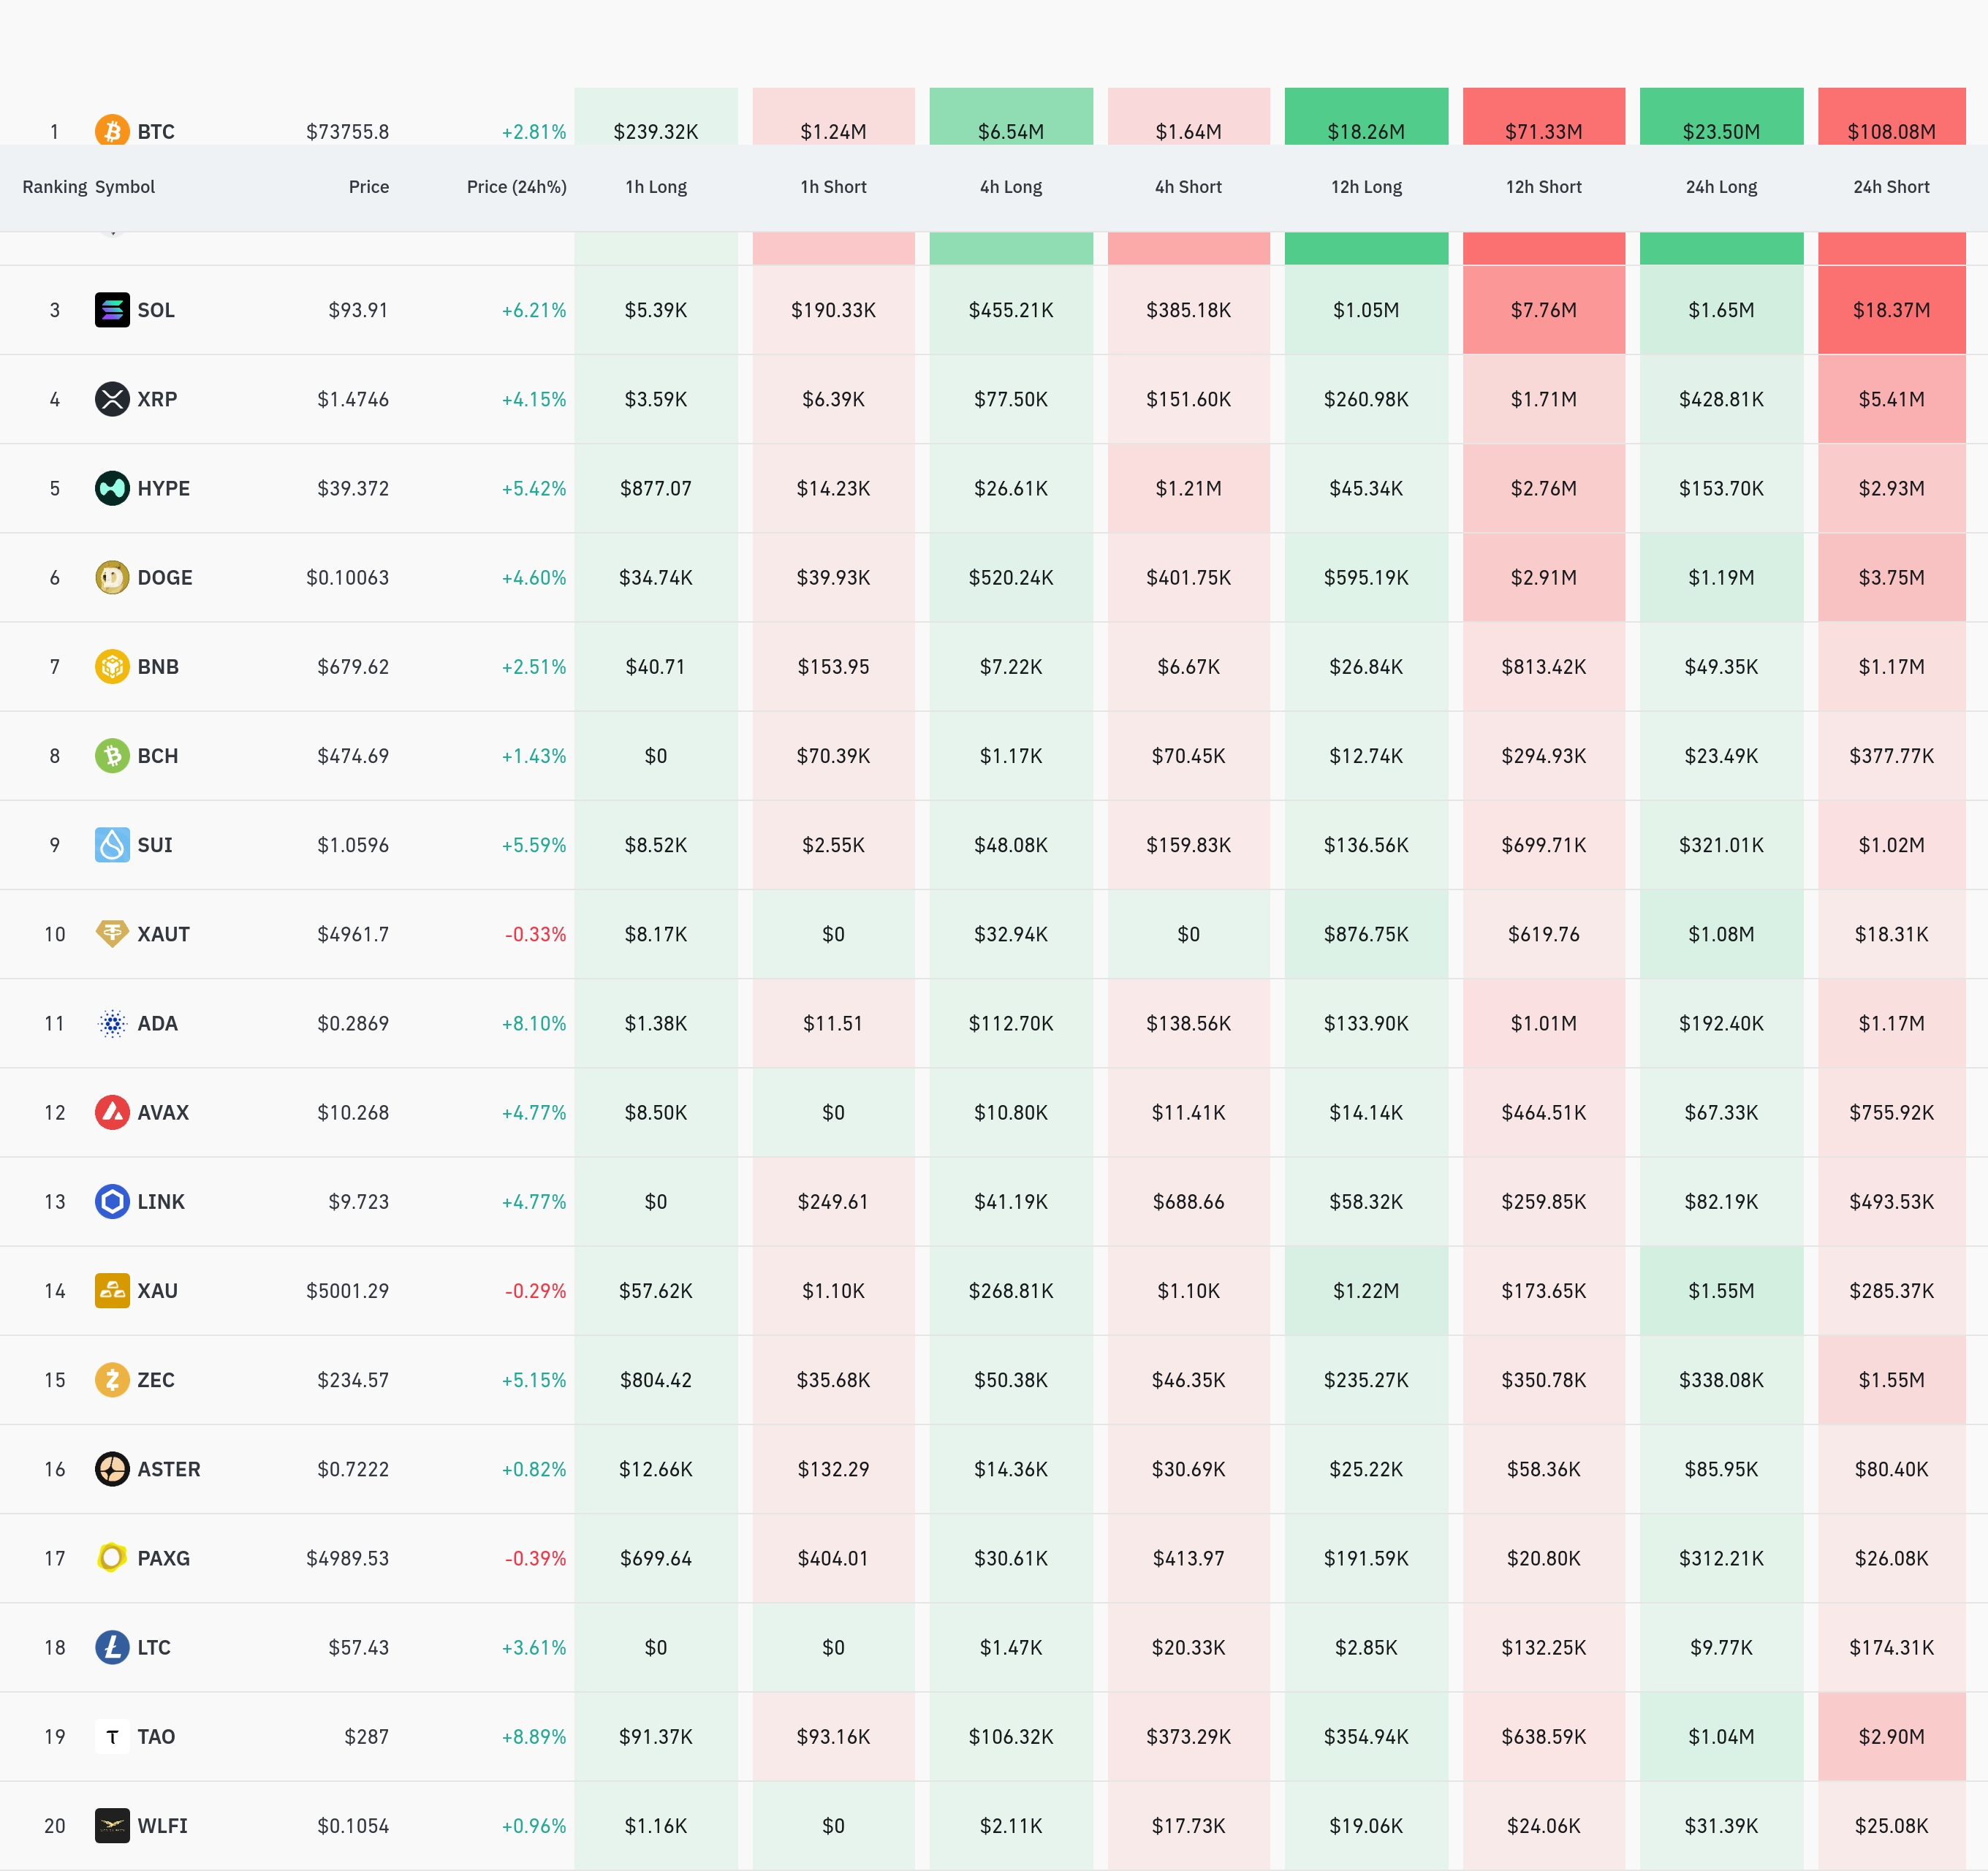Click the XRP coin icon
The image size is (1988, 1871).
point(112,399)
